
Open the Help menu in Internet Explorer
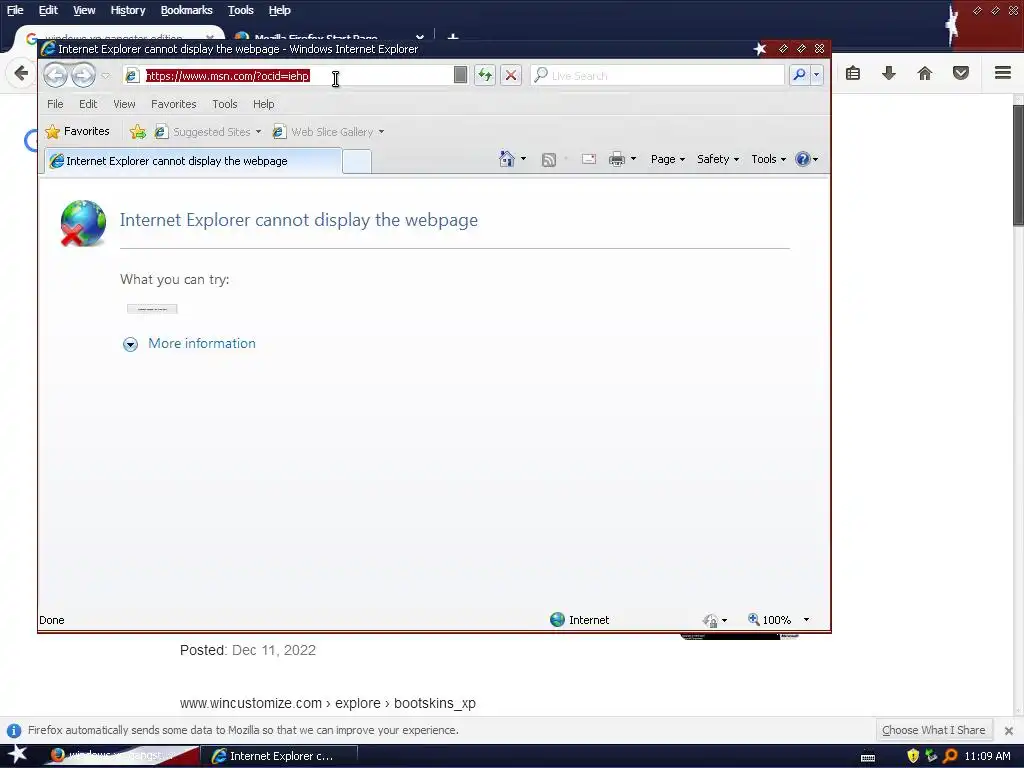(264, 104)
